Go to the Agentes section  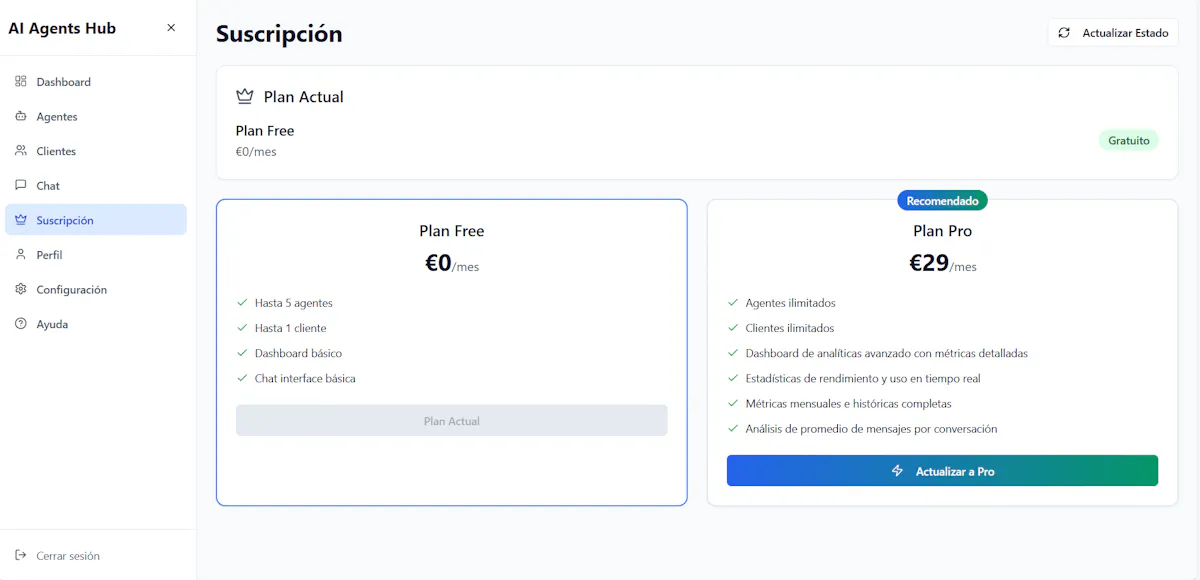pyautogui.click(x=96, y=116)
